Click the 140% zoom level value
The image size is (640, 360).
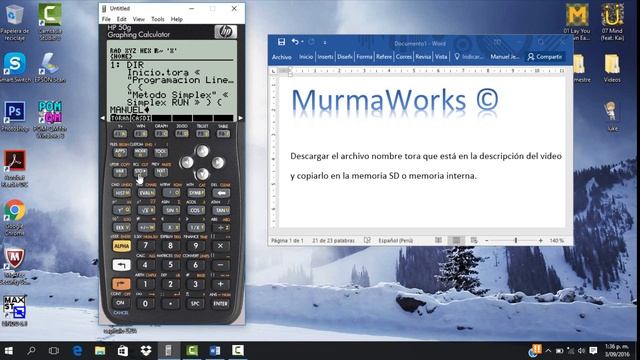pyautogui.click(x=556, y=241)
